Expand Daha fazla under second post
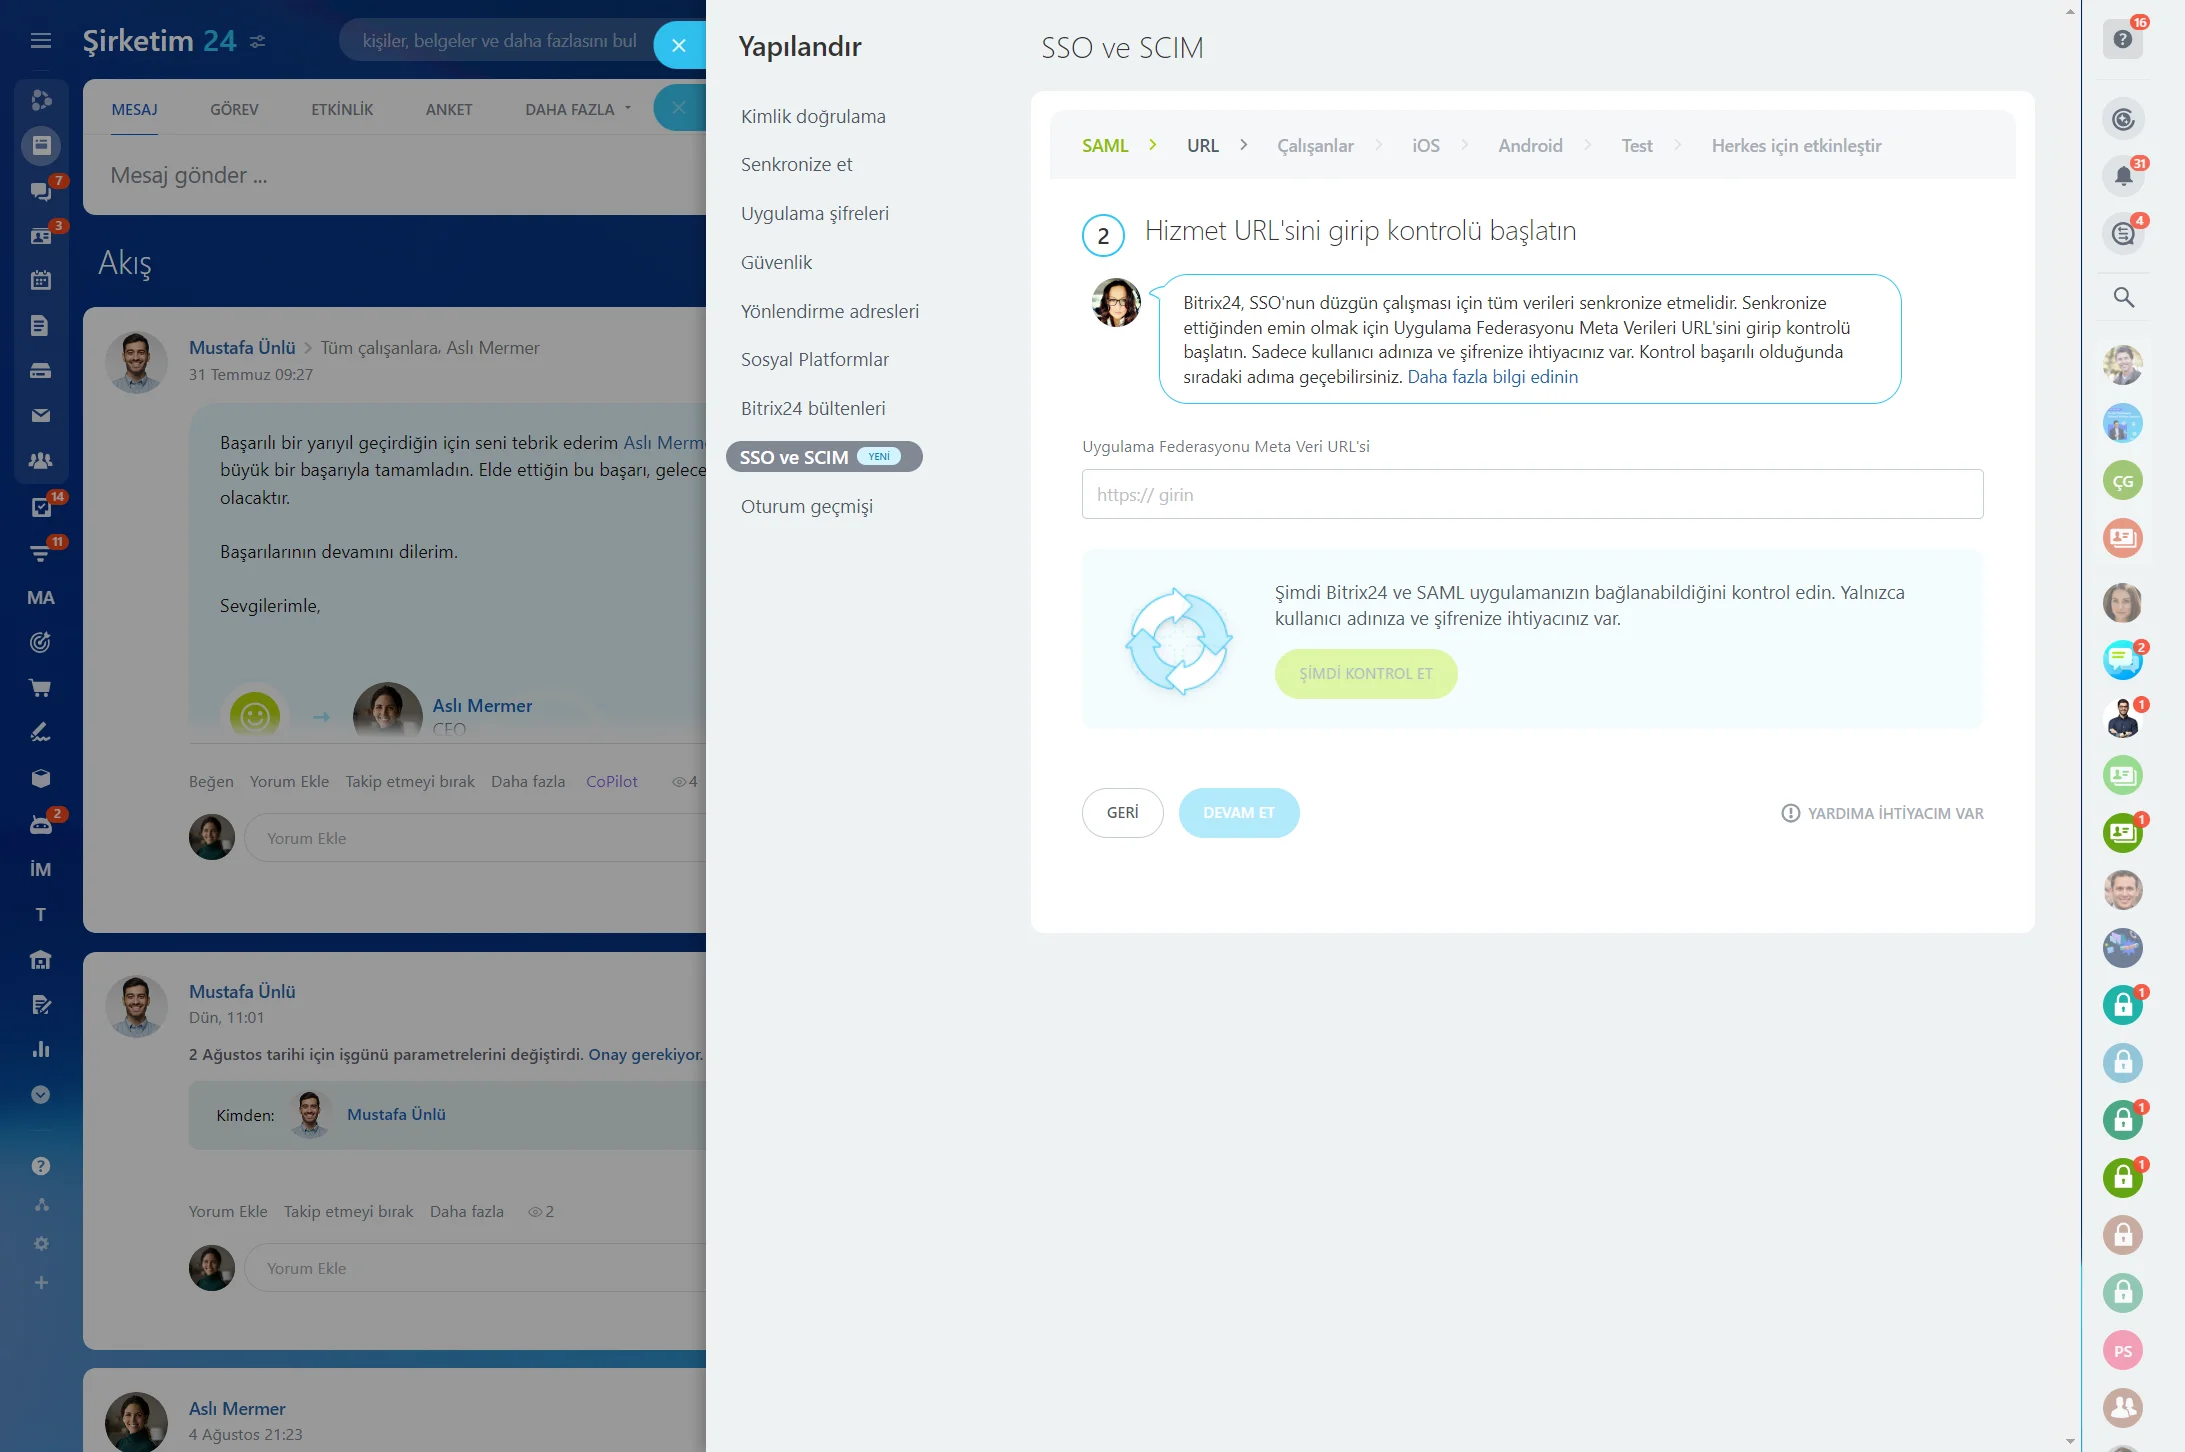 click(x=467, y=1211)
